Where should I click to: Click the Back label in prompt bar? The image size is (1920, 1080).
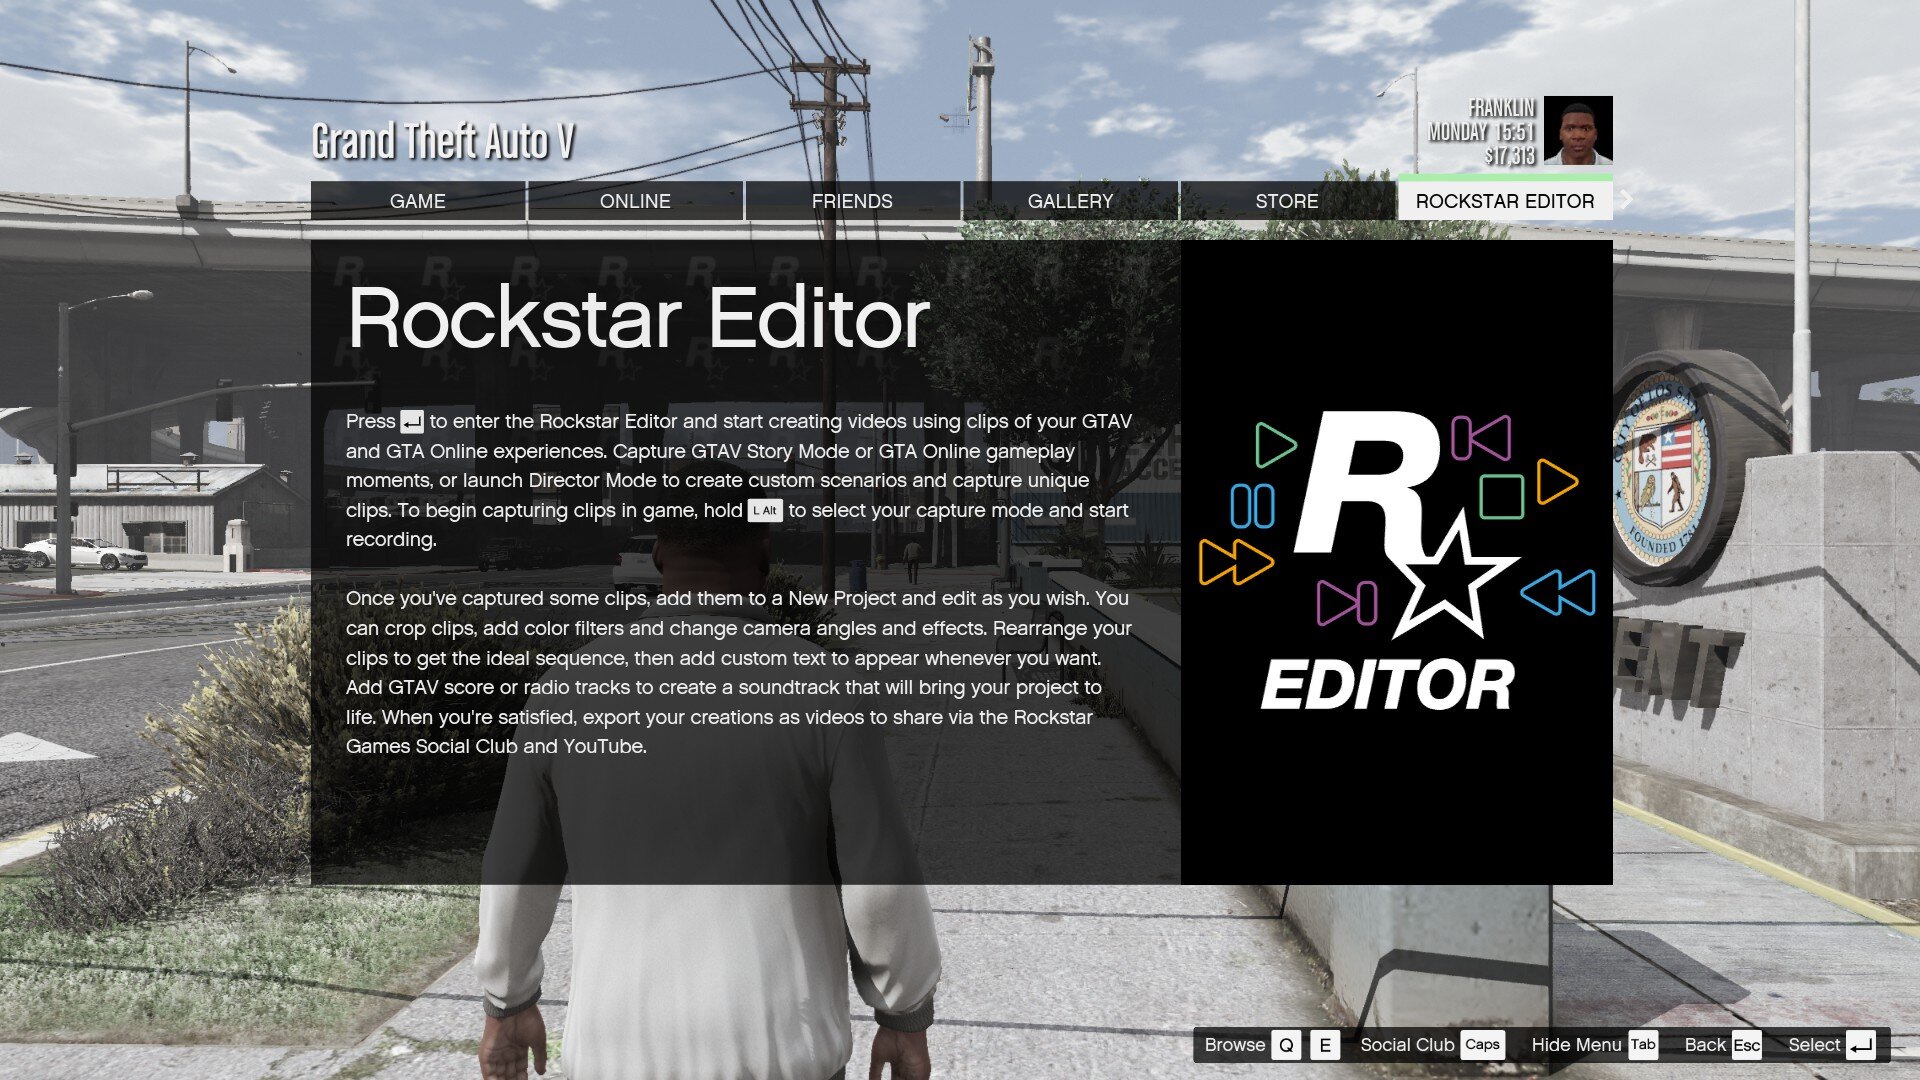[1705, 1045]
